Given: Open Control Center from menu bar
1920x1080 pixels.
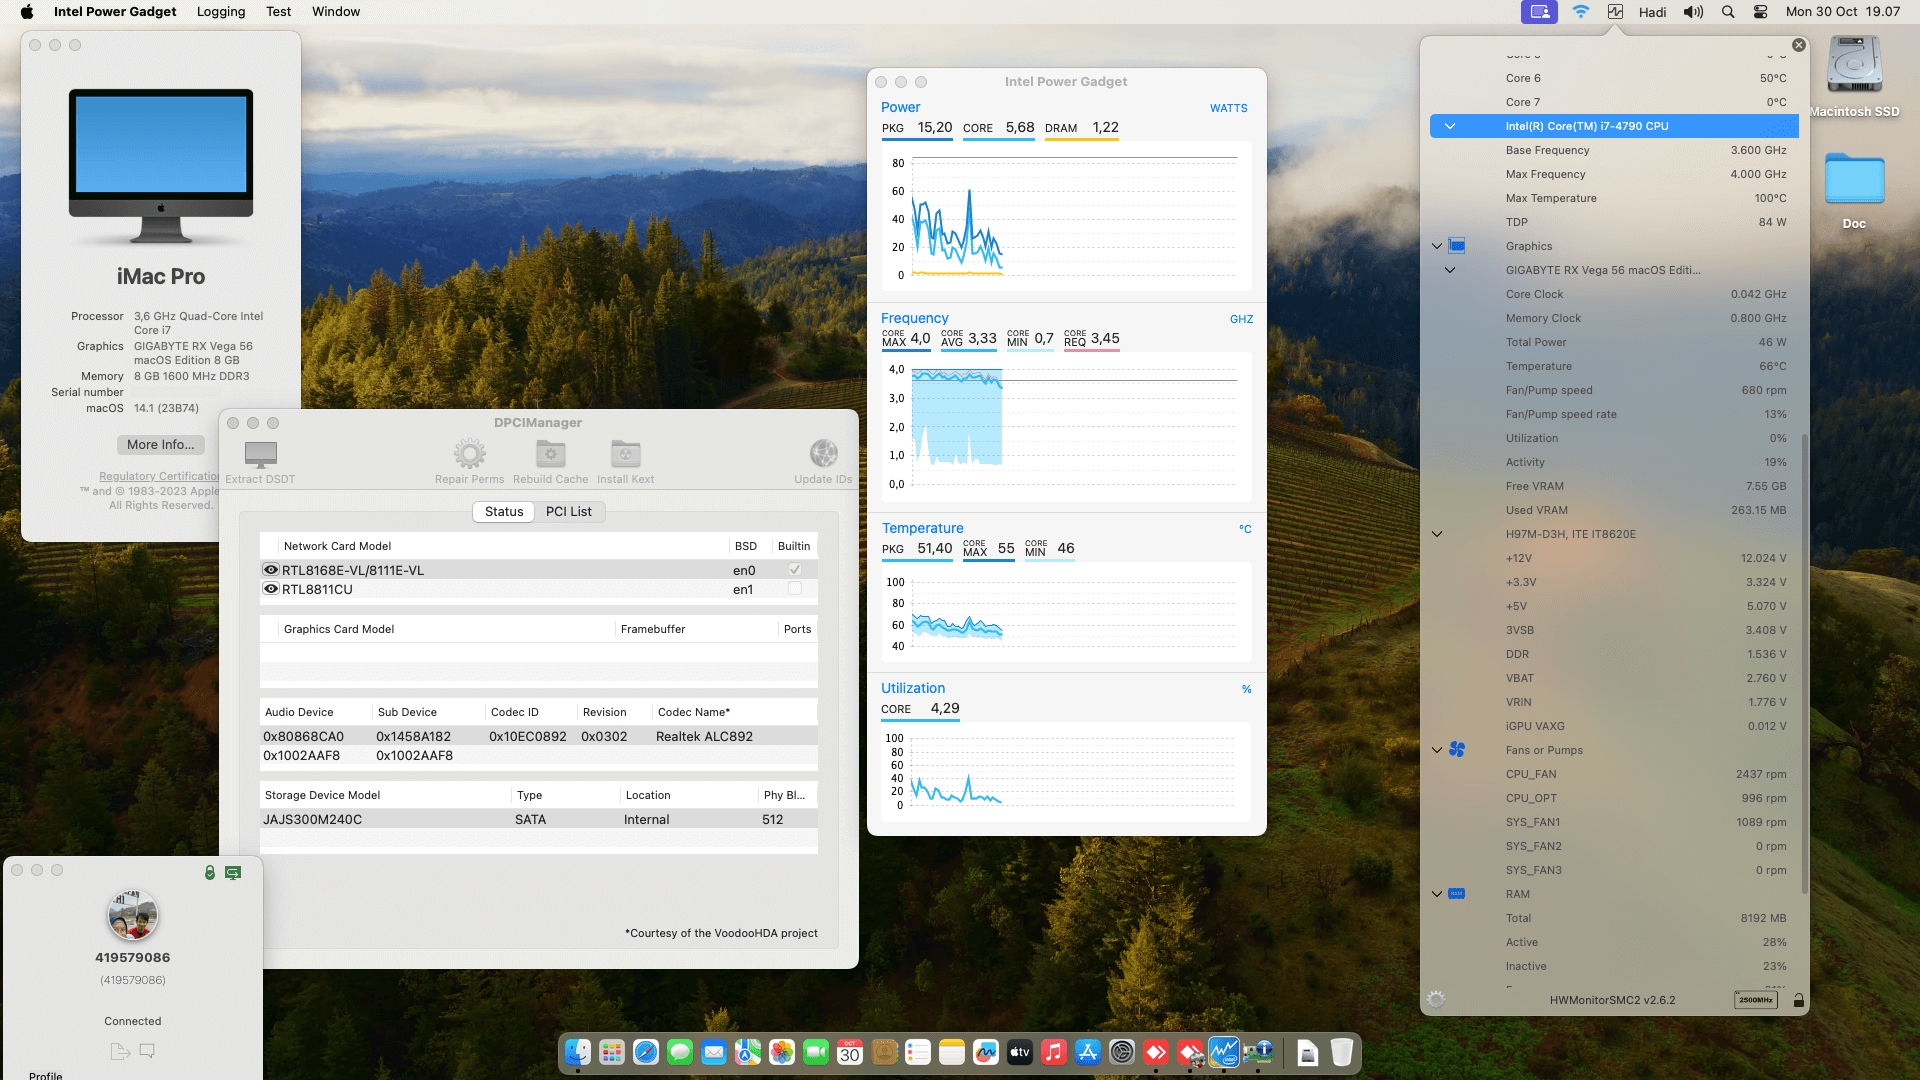Looking at the screenshot, I should click(1761, 12).
